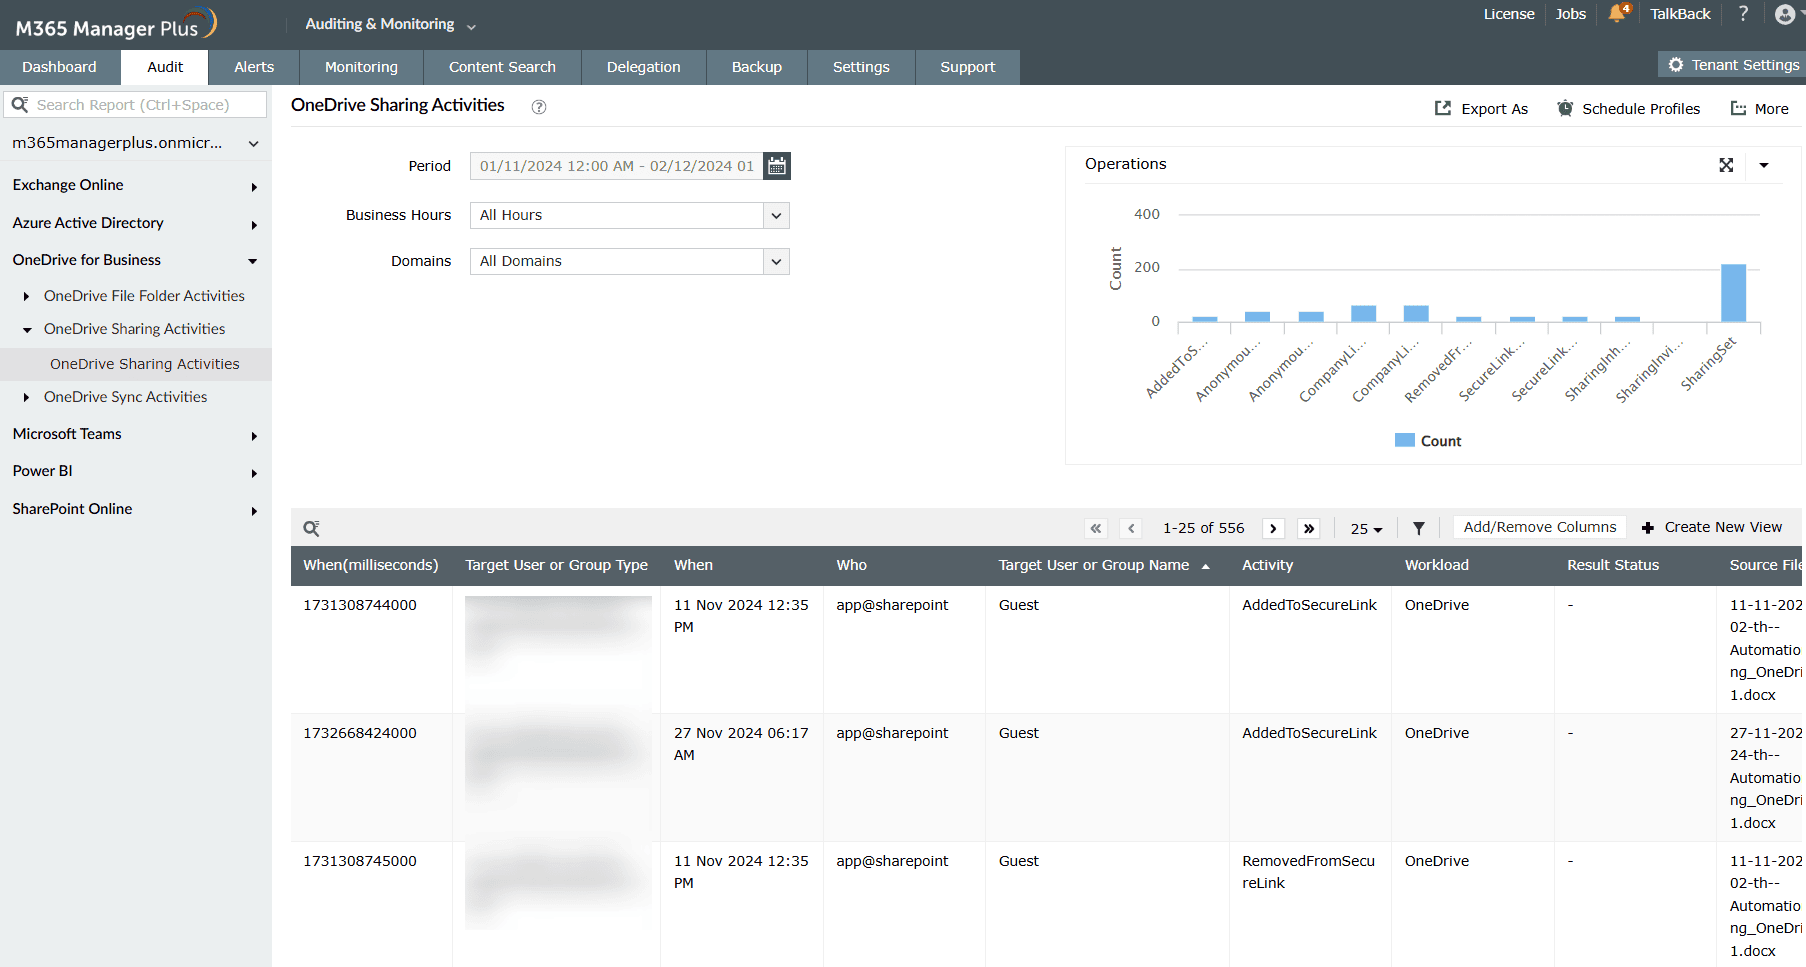Open the notifications bell icon
Screen dimensions: 1806x967
(1617, 13)
